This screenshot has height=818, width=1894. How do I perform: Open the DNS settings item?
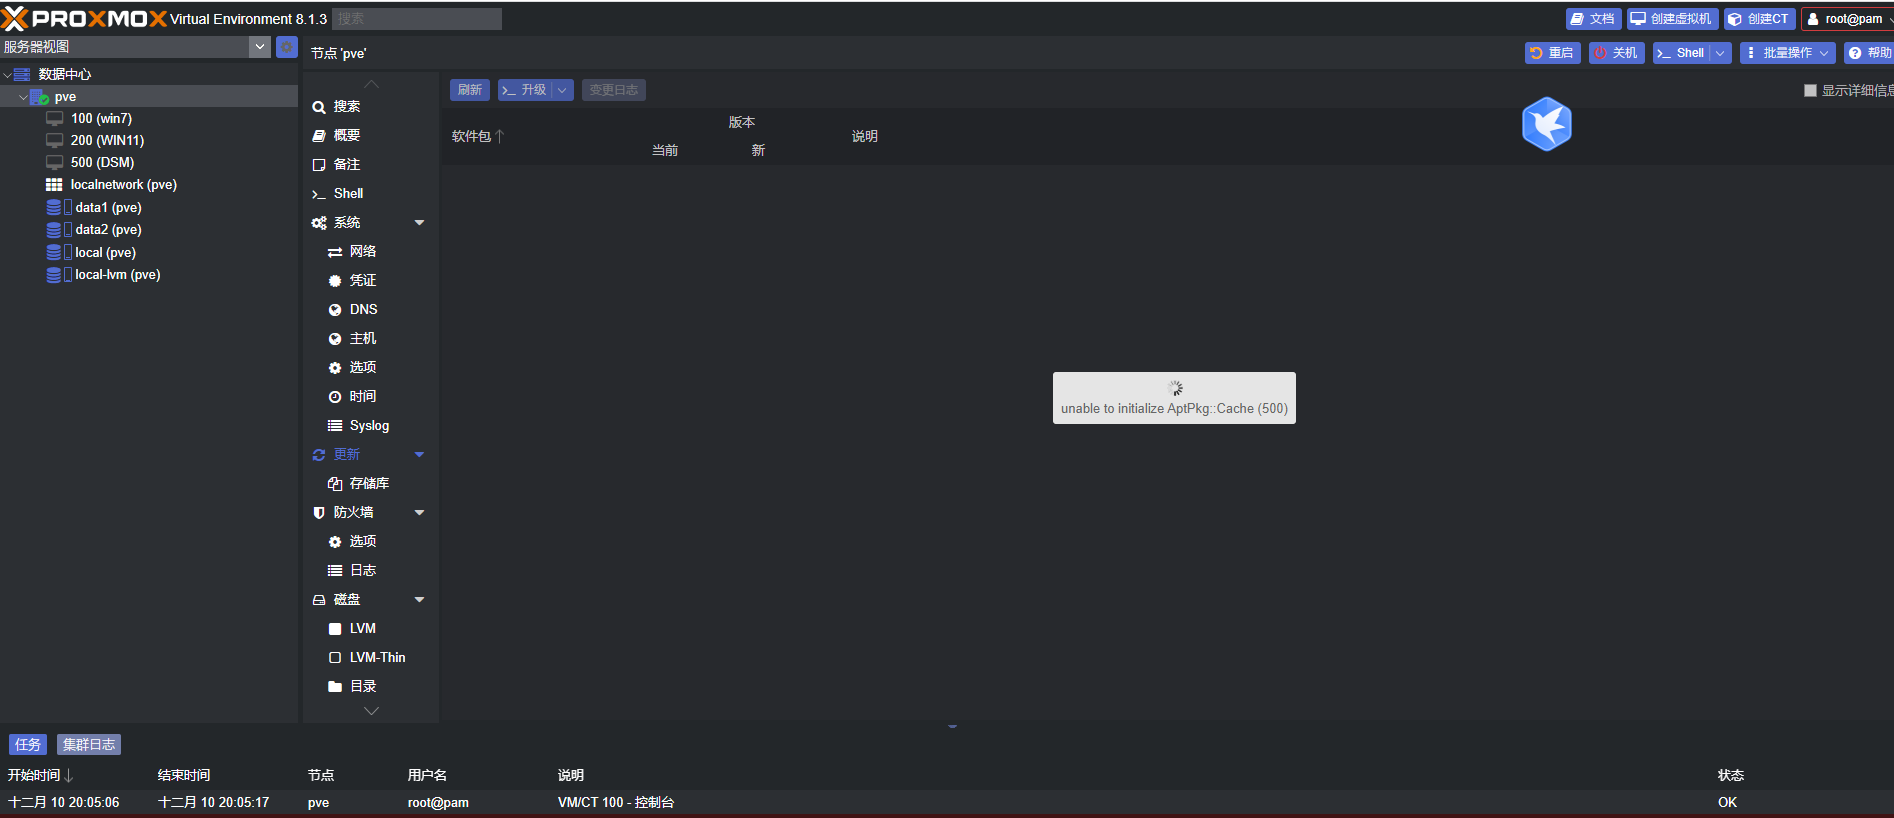pyautogui.click(x=363, y=309)
